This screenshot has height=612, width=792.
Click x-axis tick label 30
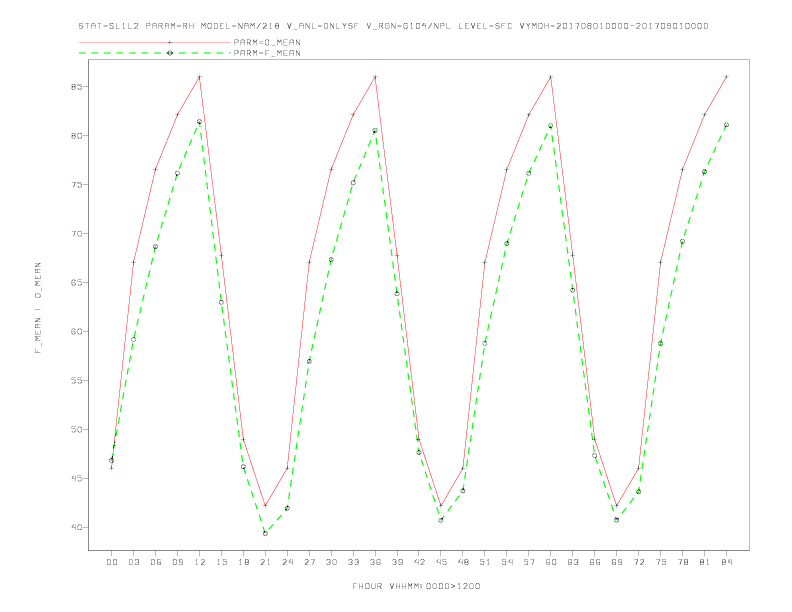(331, 562)
